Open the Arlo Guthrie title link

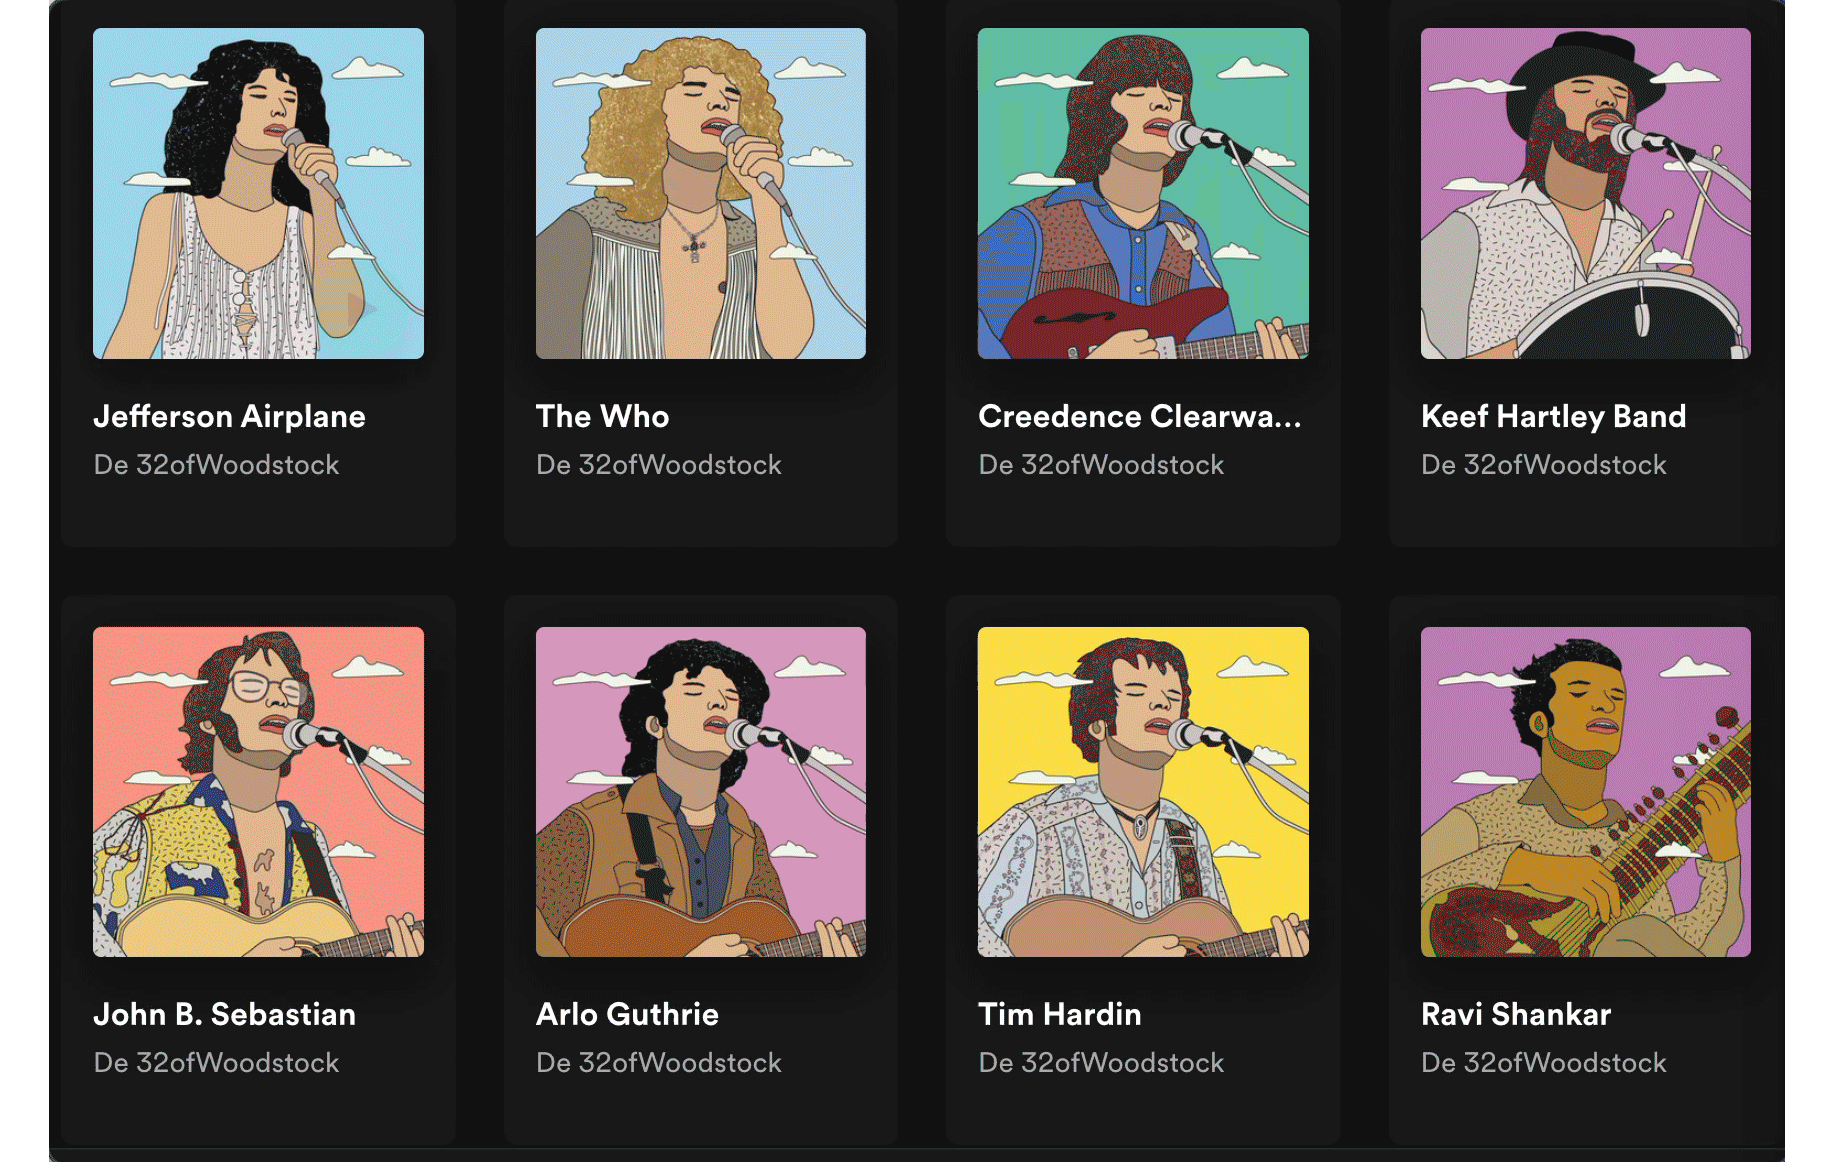tap(627, 1014)
